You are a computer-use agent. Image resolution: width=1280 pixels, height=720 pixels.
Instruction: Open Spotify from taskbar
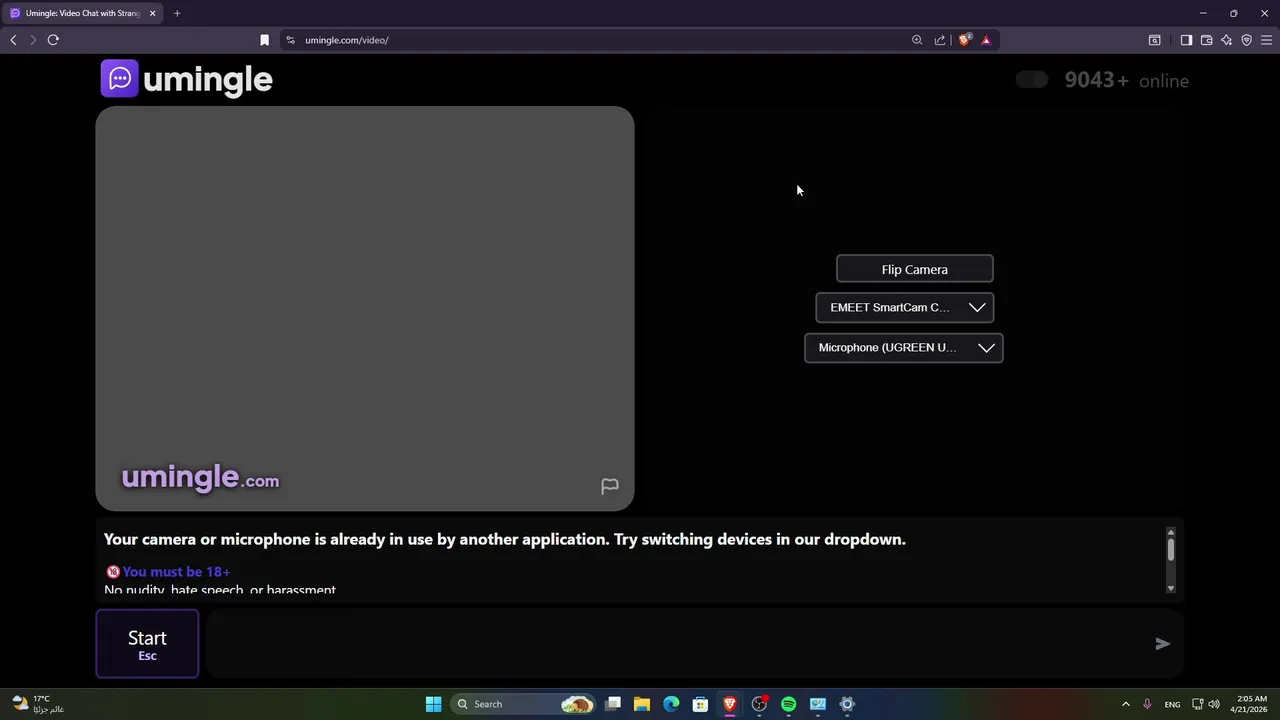(x=788, y=704)
